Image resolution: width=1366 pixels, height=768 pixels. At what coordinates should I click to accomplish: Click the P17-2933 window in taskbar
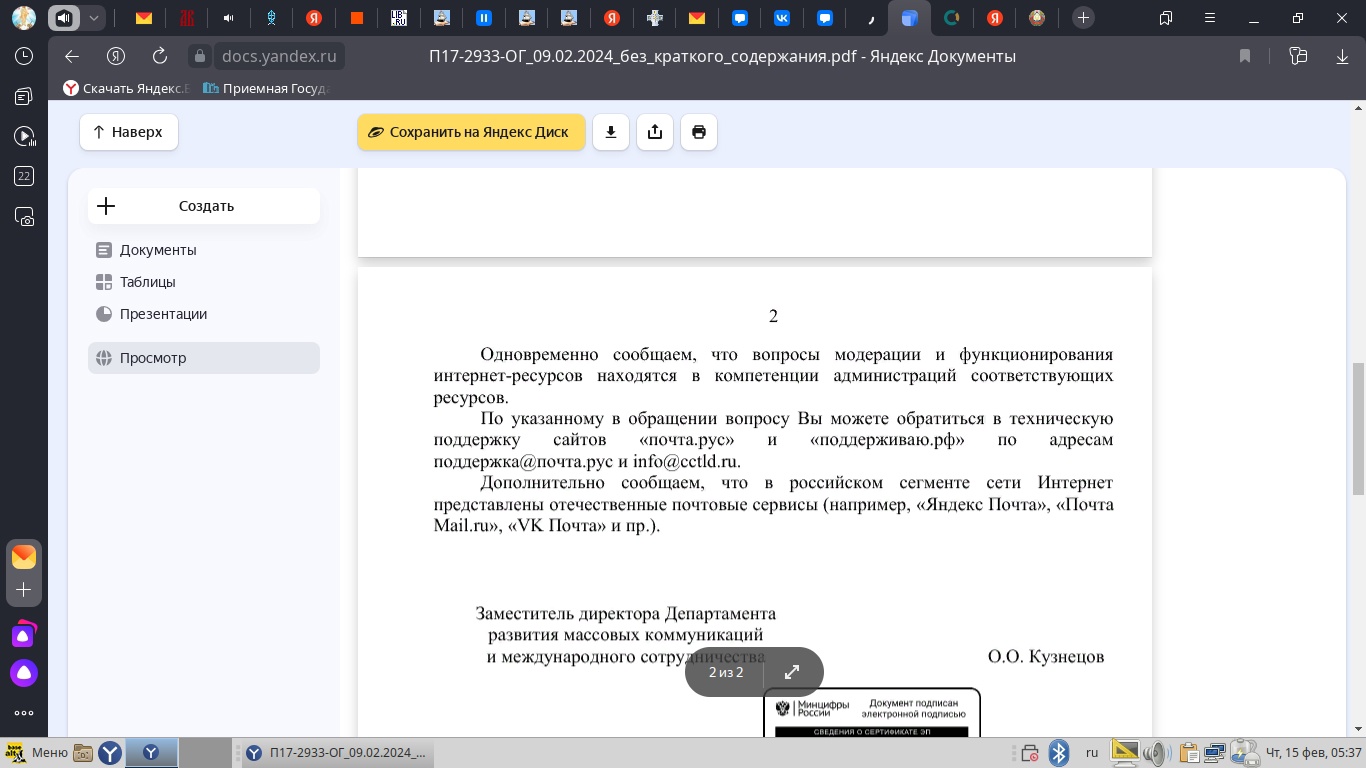[336, 753]
